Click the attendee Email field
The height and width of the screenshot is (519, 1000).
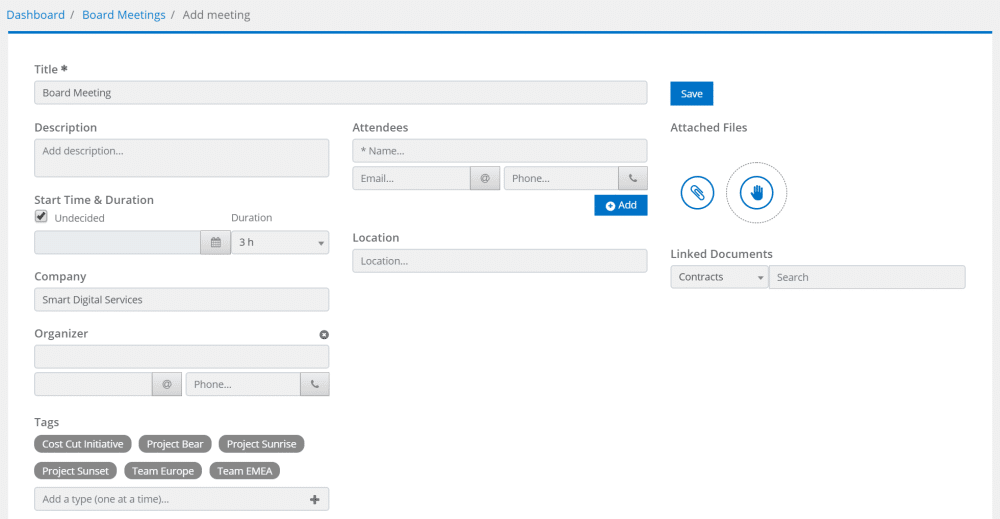411,179
